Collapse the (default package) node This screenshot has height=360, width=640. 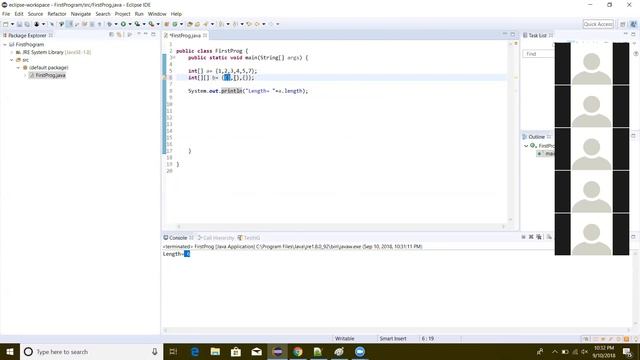click(18, 68)
